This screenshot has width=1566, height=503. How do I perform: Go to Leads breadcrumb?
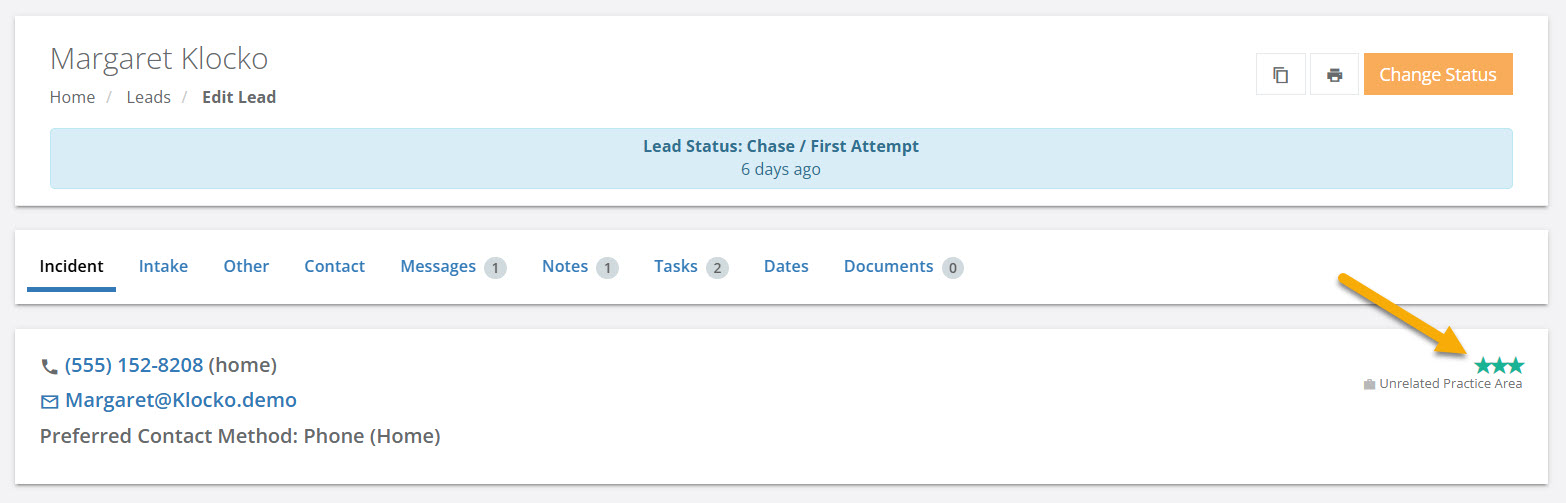click(x=149, y=97)
